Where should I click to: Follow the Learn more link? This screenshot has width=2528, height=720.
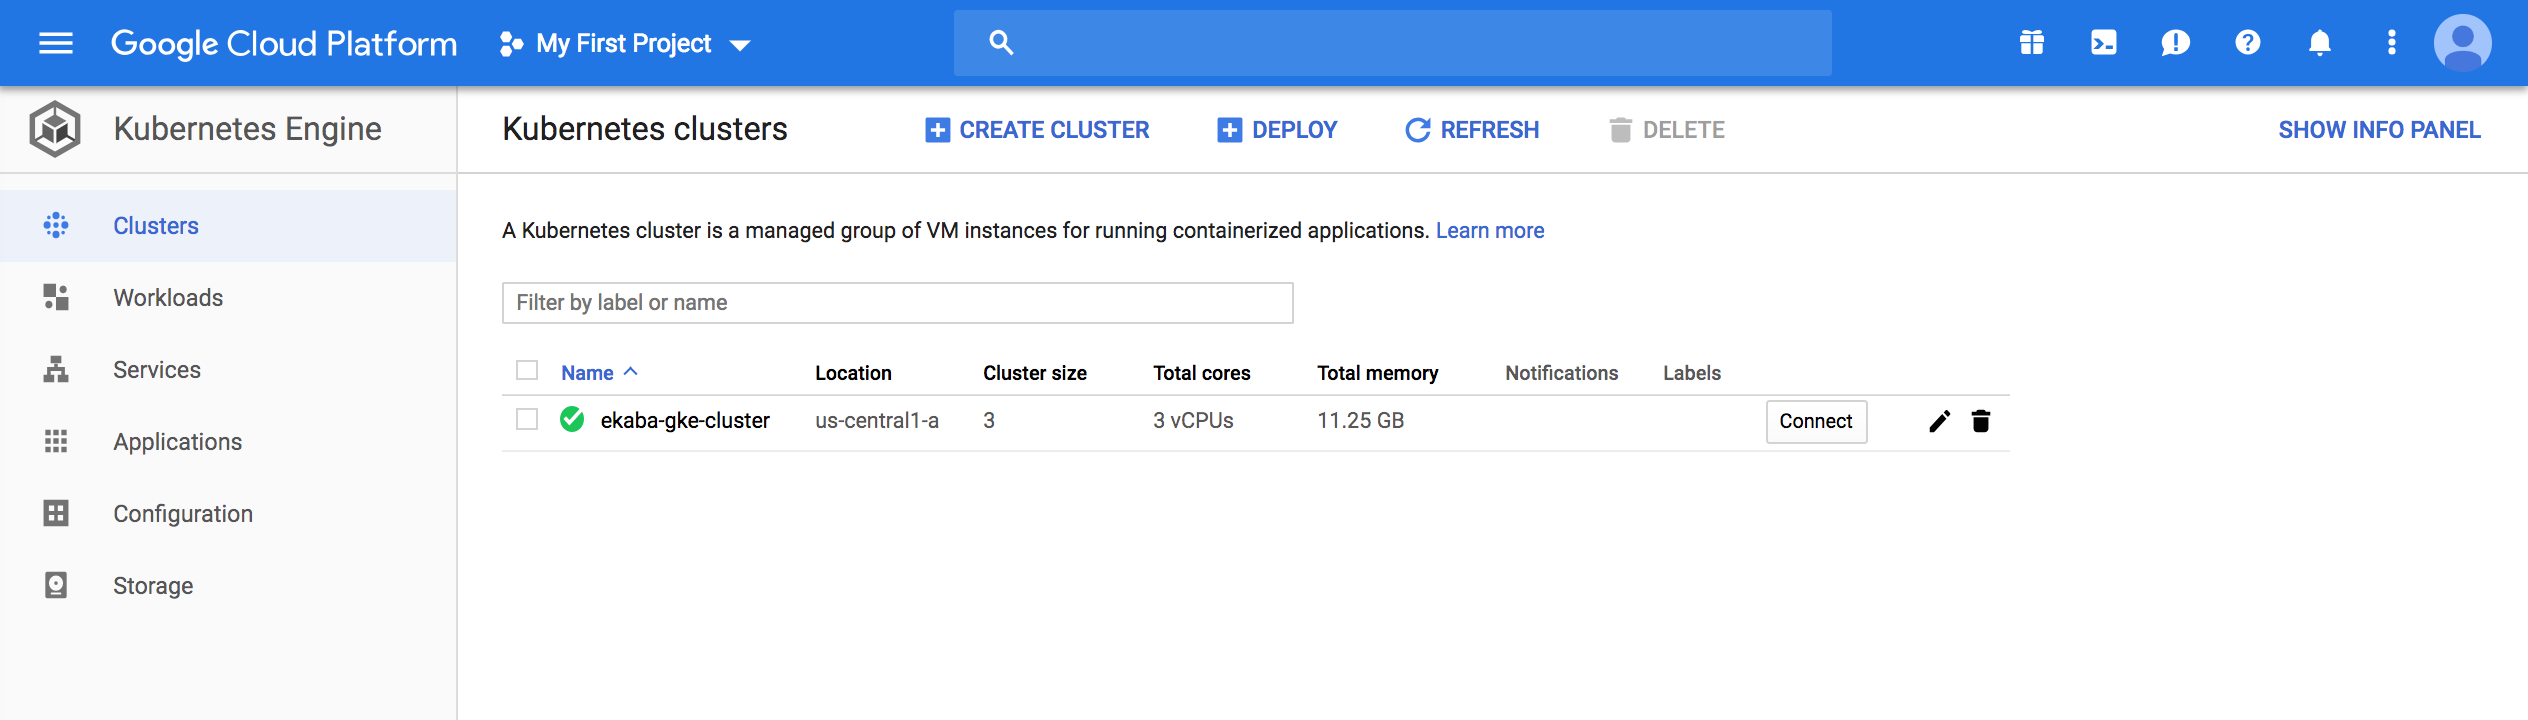(1490, 231)
